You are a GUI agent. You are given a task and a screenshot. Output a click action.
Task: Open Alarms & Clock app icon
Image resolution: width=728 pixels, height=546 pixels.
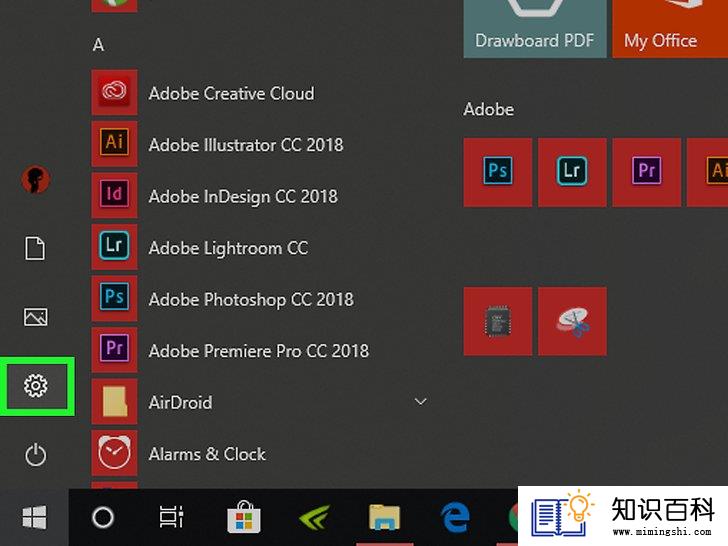(114, 453)
